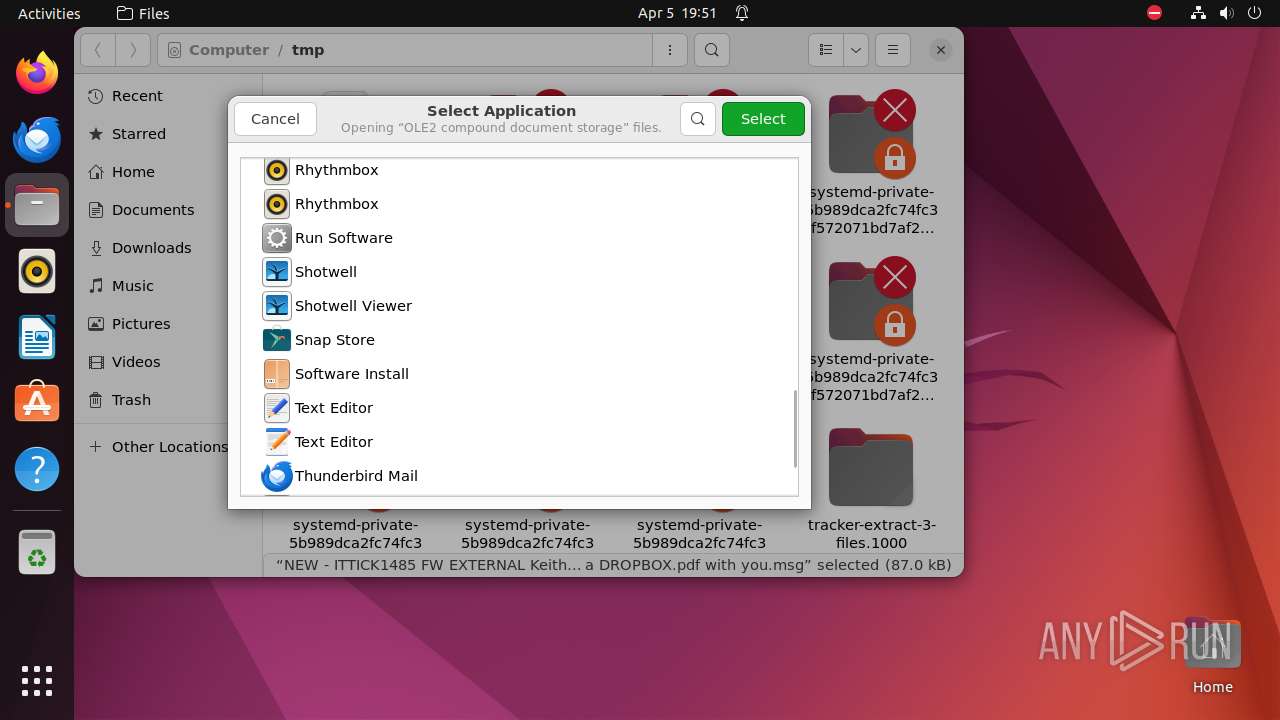Open the search icon in Select Application dialog

[698, 118]
